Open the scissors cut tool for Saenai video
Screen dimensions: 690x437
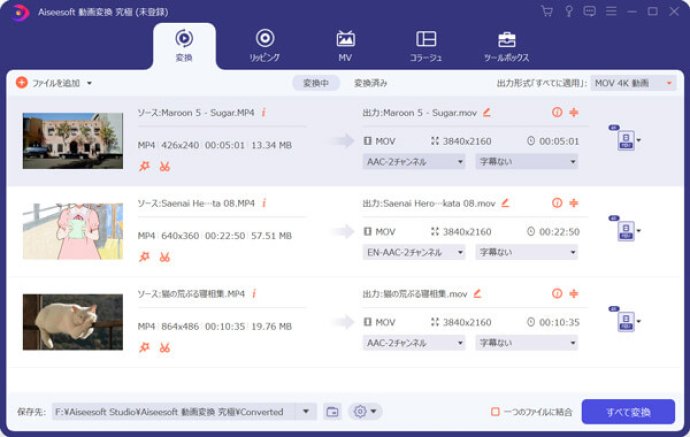(x=165, y=257)
